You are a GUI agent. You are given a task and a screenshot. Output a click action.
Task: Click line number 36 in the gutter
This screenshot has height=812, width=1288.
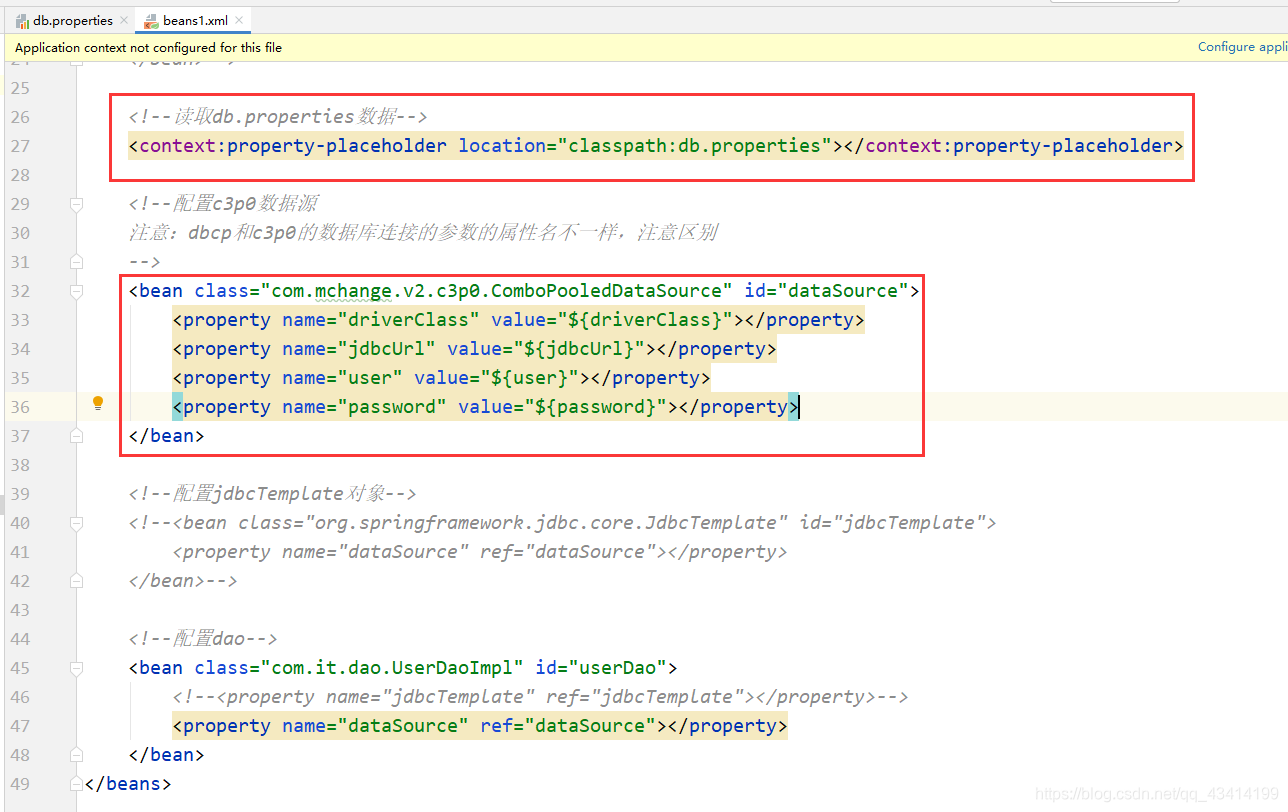pyautogui.click(x=20, y=407)
